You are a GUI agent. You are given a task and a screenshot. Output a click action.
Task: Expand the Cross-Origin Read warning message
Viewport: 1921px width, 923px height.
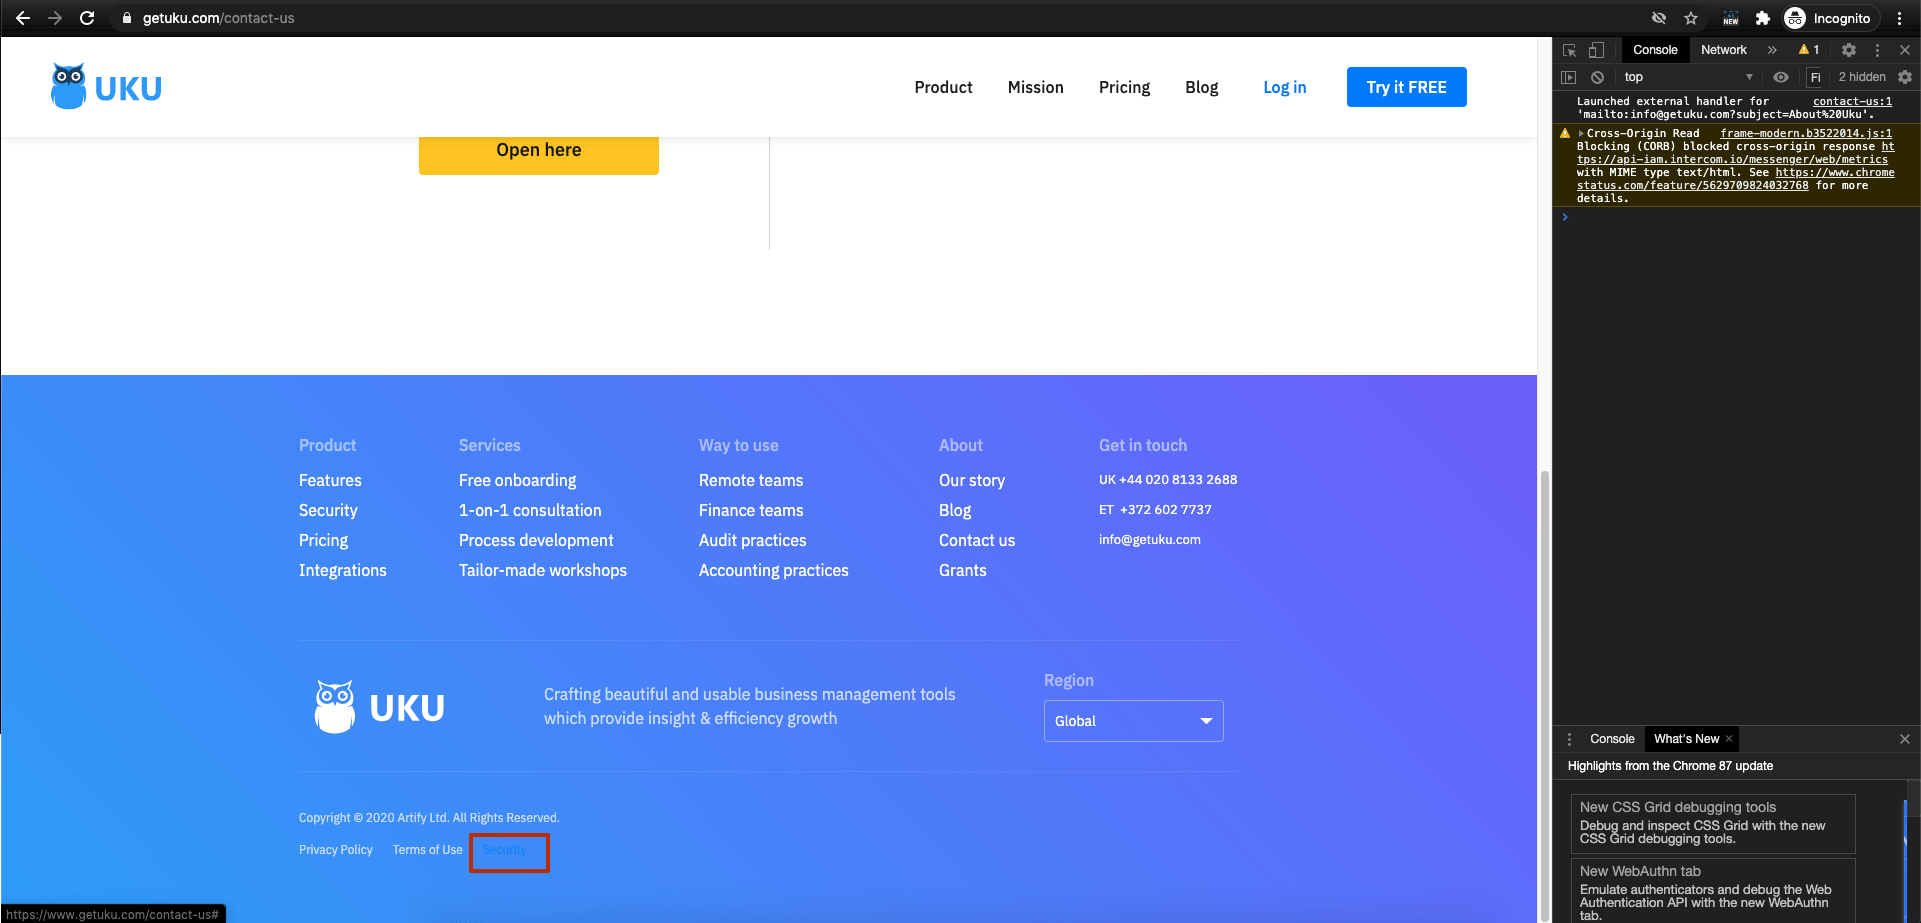click(1581, 133)
